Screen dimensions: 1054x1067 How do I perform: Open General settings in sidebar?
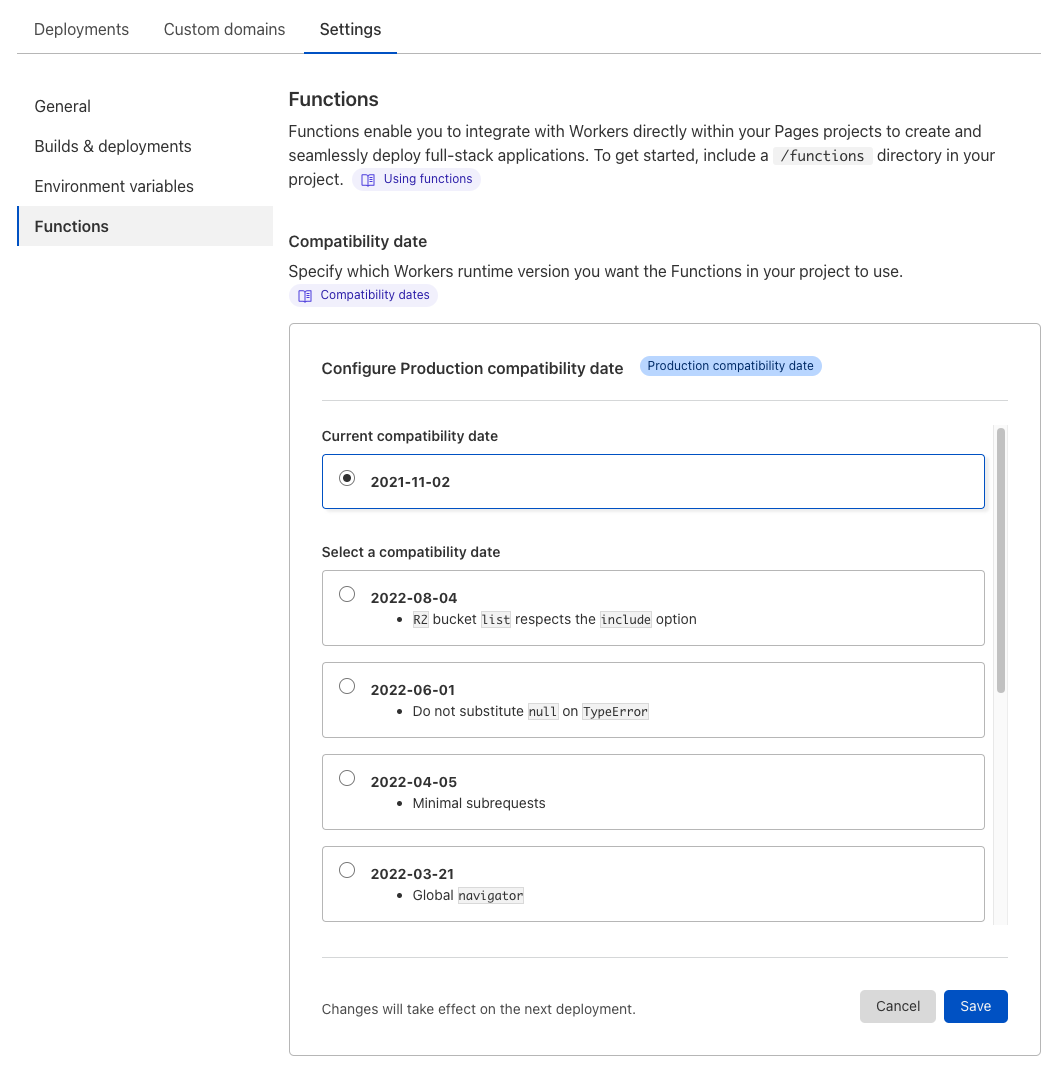62,106
